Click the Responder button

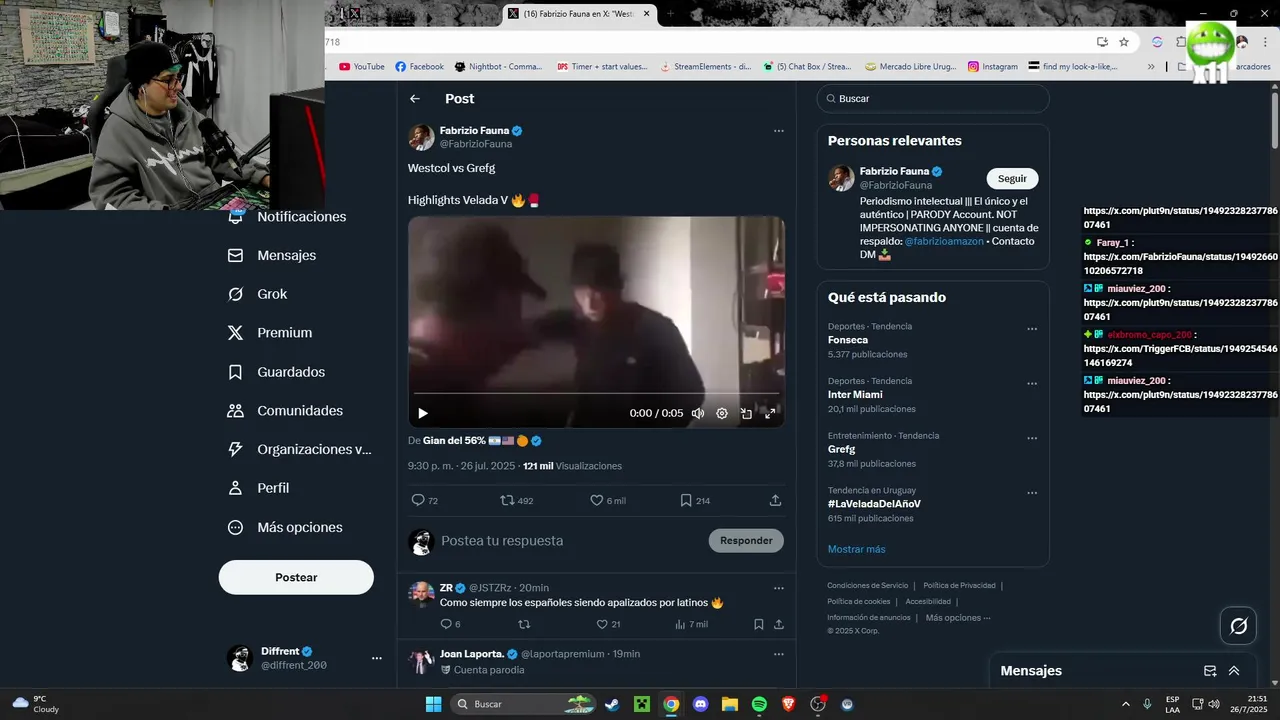(746, 541)
